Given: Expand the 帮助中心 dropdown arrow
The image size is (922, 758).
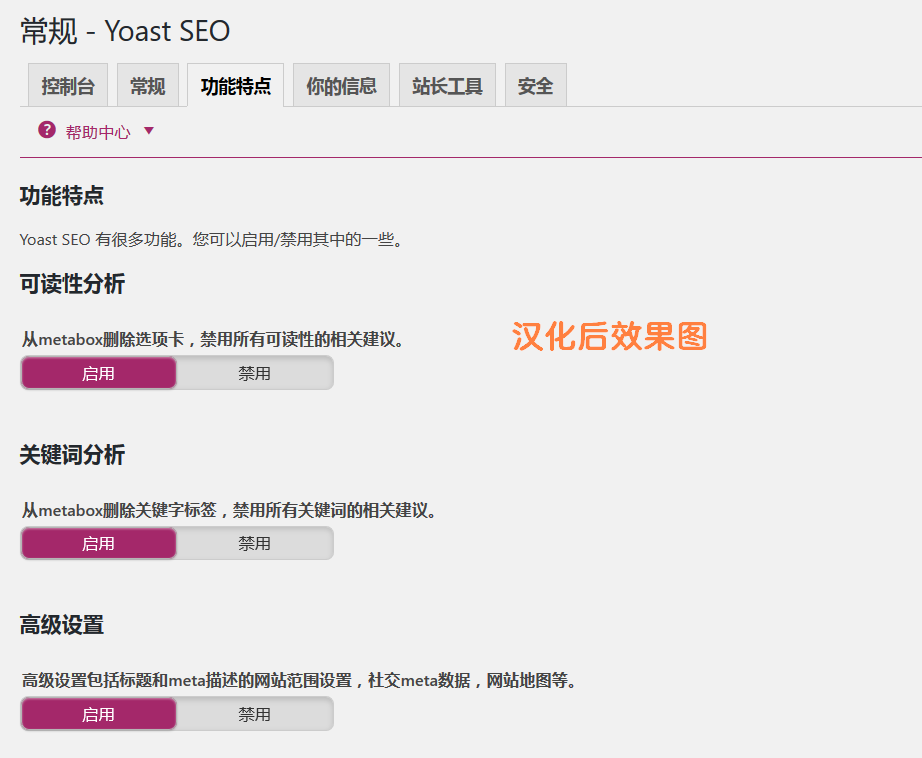Looking at the screenshot, I should (149, 131).
